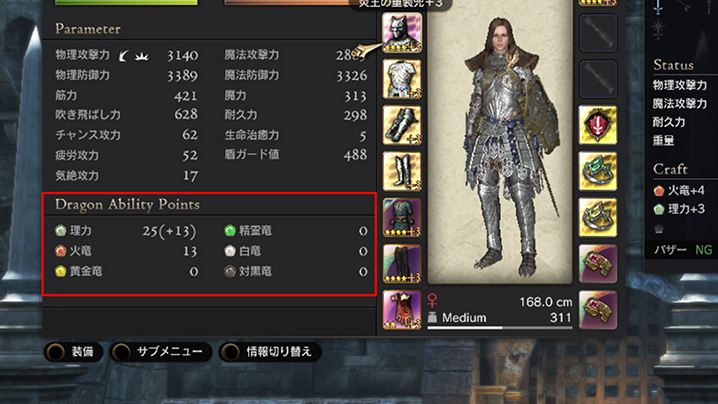Click the 火竜 dragon ability entry
Screen dimensions: 718x404
[x=126, y=251]
